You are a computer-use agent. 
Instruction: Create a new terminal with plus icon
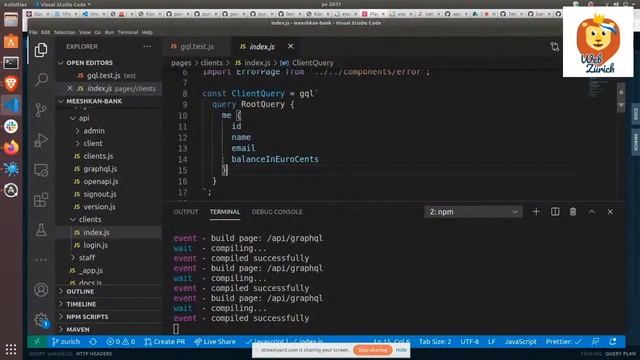click(x=536, y=211)
